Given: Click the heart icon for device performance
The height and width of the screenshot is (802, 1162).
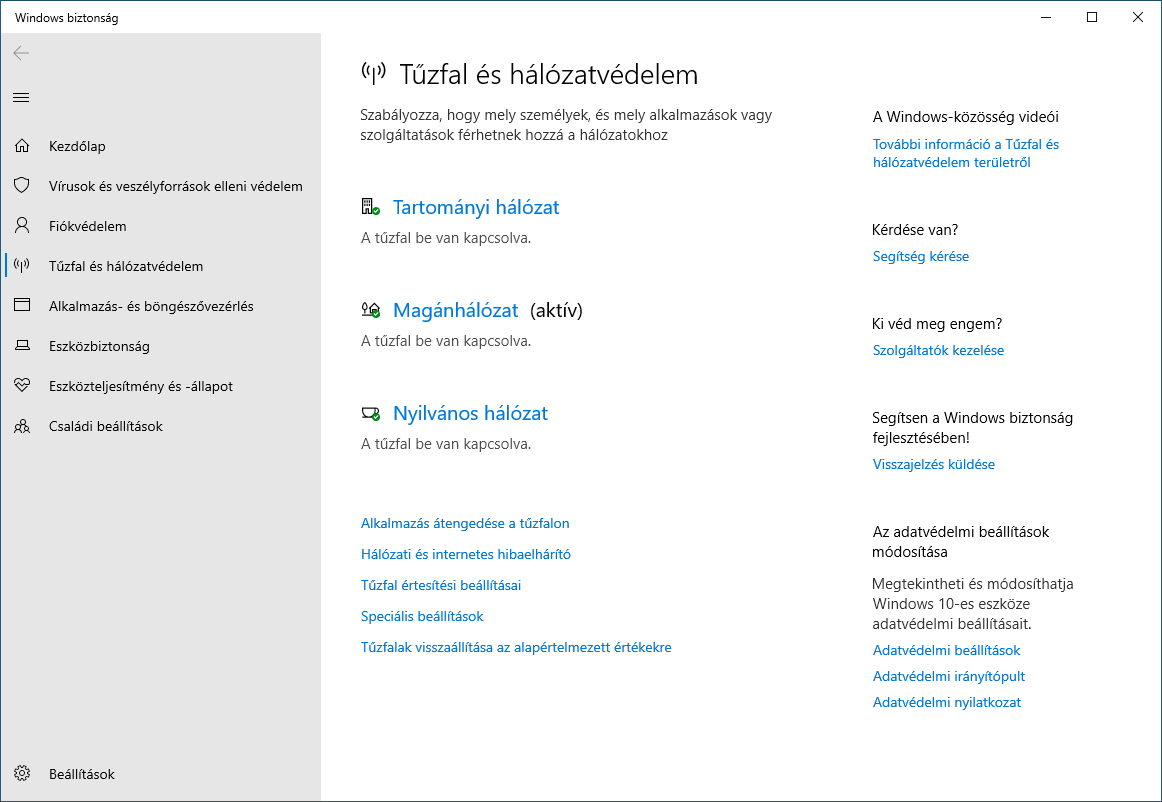Looking at the screenshot, I should pos(22,385).
